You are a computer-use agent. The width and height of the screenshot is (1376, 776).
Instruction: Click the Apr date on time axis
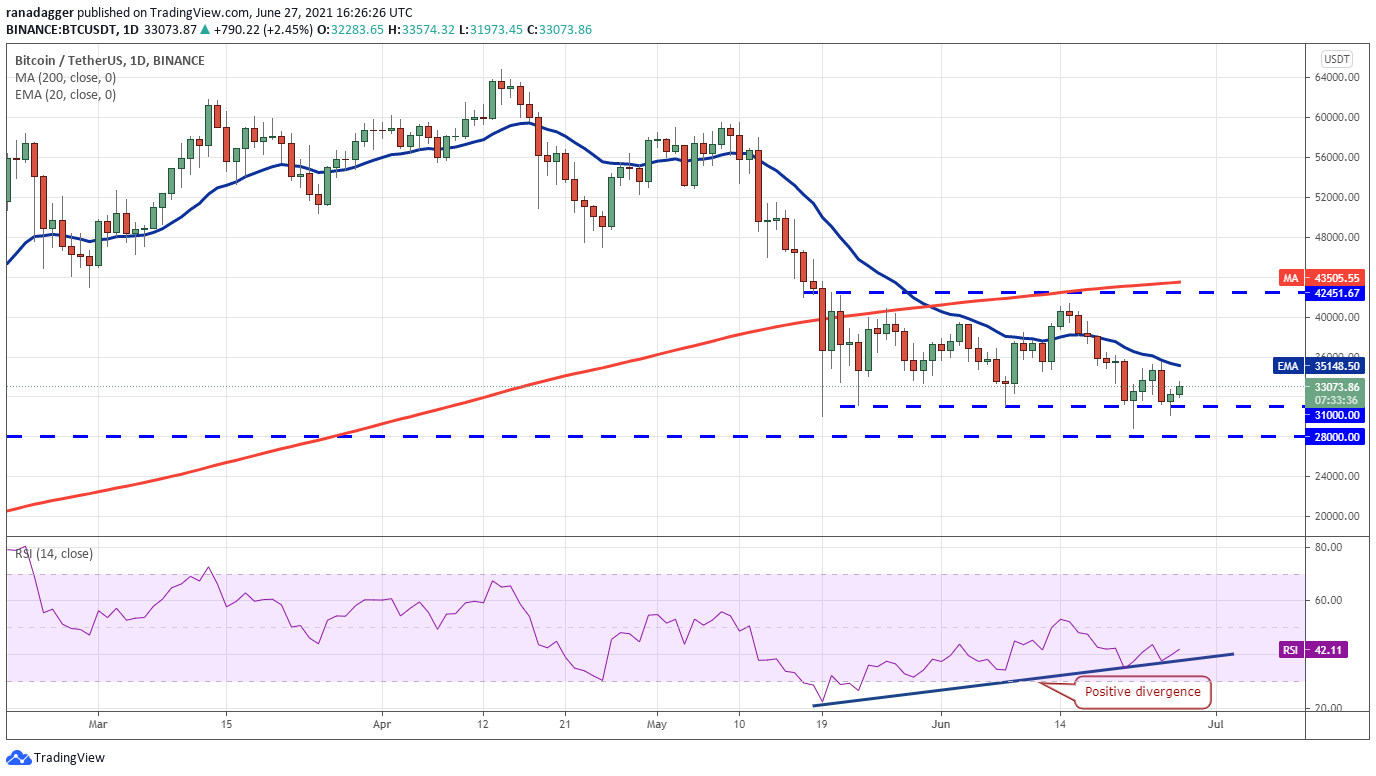tap(381, 722)
